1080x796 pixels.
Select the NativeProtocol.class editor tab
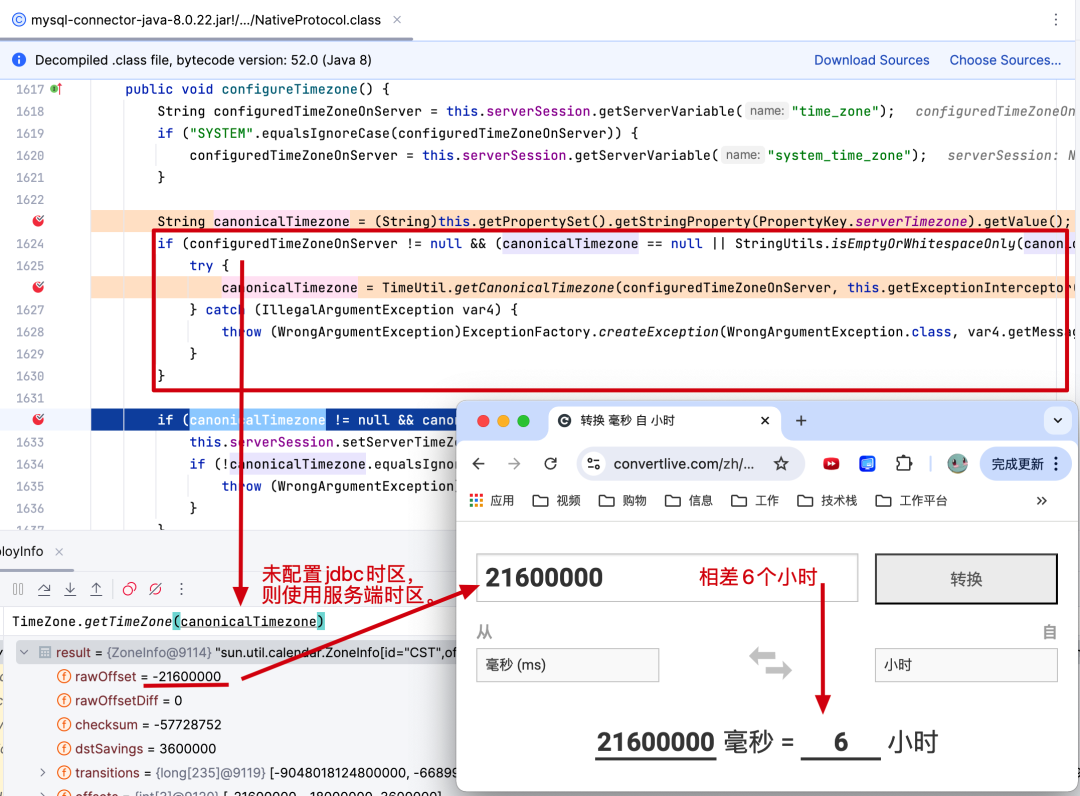pos(205,20)
